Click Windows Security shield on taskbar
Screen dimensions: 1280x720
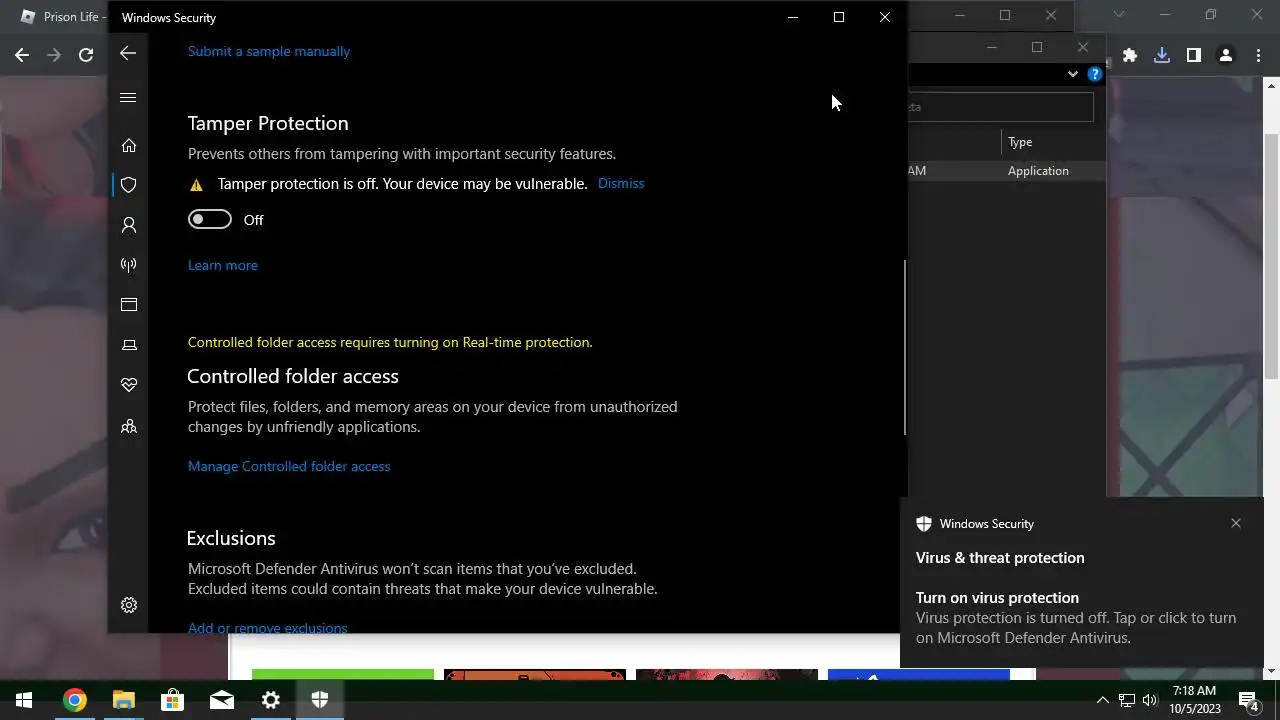click(x=320, y=700)
